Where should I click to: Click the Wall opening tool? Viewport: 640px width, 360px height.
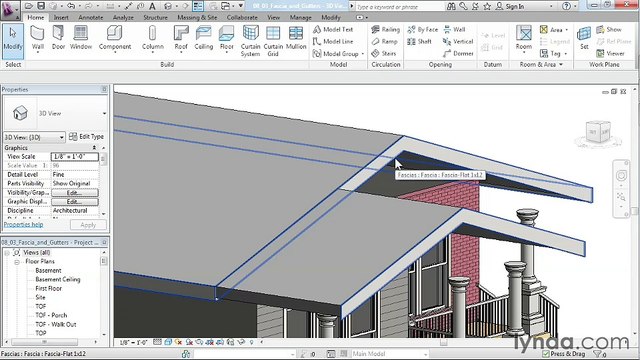[454, 29]
